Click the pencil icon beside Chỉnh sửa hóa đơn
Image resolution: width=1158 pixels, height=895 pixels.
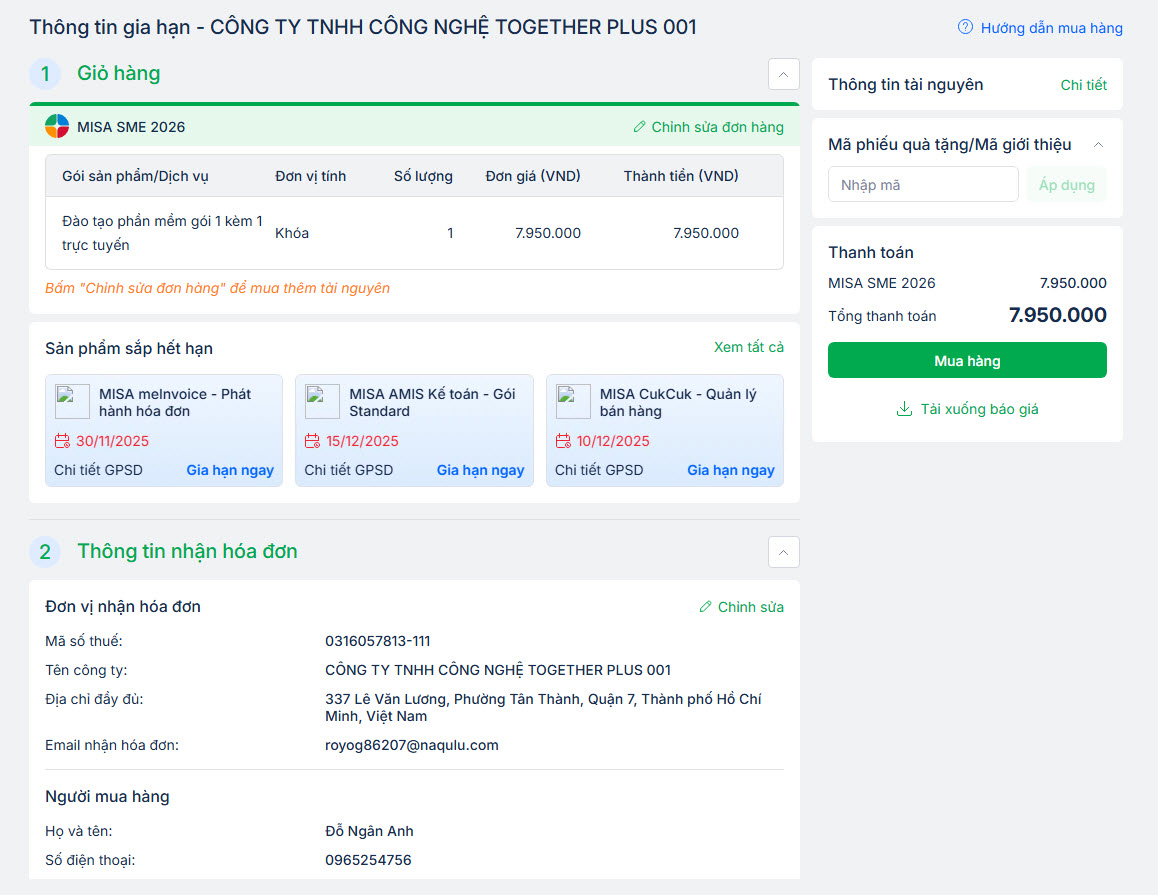point(706,607)
